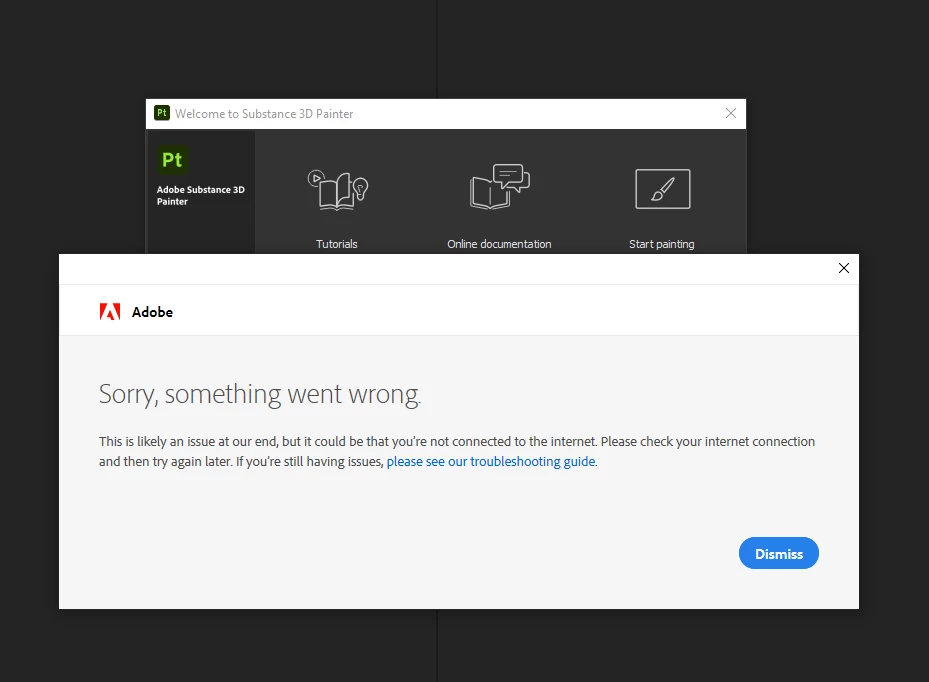Click the Tutorials label
Image resolution: width=929 pixels, height=682 pixels.
337,244
